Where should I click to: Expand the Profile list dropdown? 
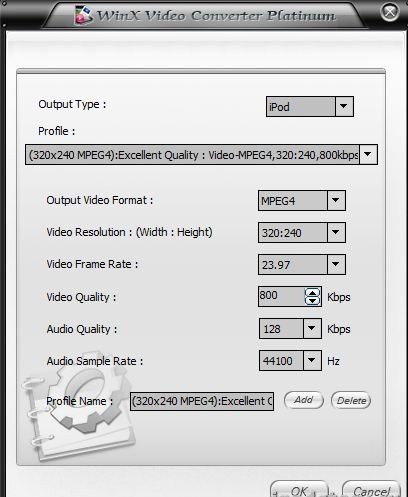tap(368, 154)
